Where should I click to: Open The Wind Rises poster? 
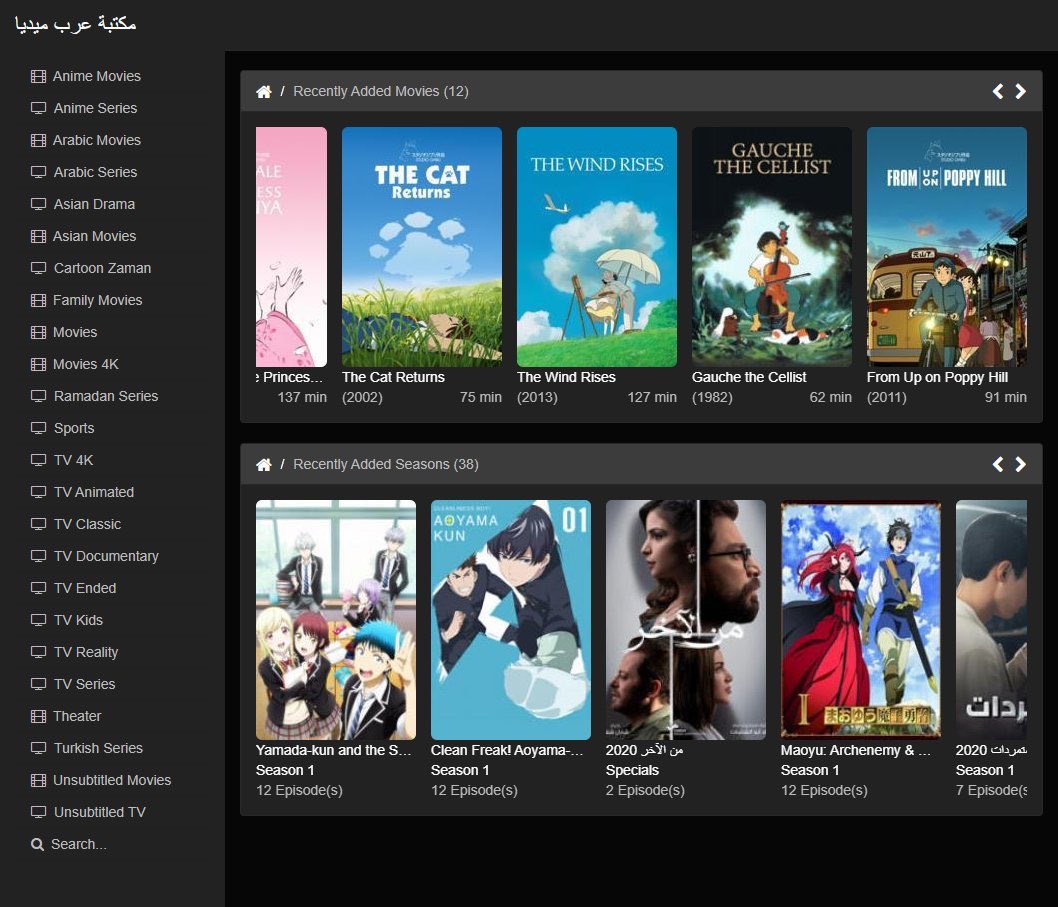[596, 247]
